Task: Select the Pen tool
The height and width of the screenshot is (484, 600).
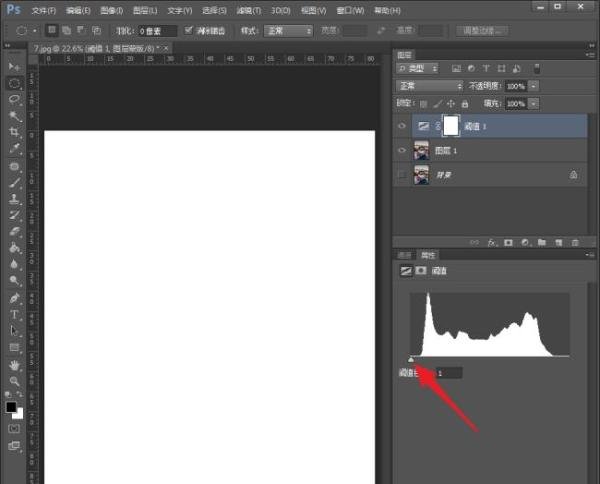Action: (14, 298)
